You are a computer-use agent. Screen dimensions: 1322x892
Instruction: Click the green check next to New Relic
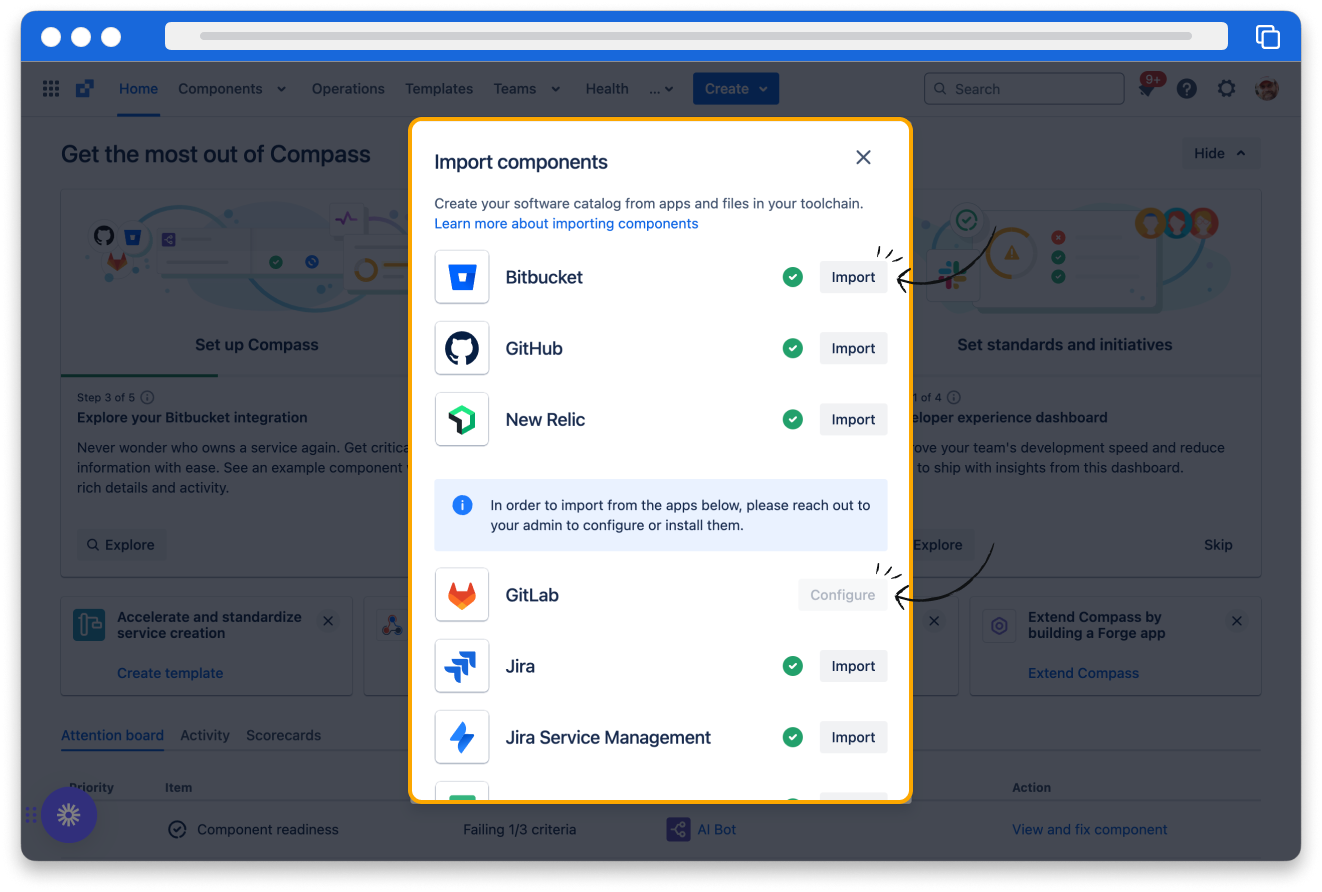coord(793,419)
